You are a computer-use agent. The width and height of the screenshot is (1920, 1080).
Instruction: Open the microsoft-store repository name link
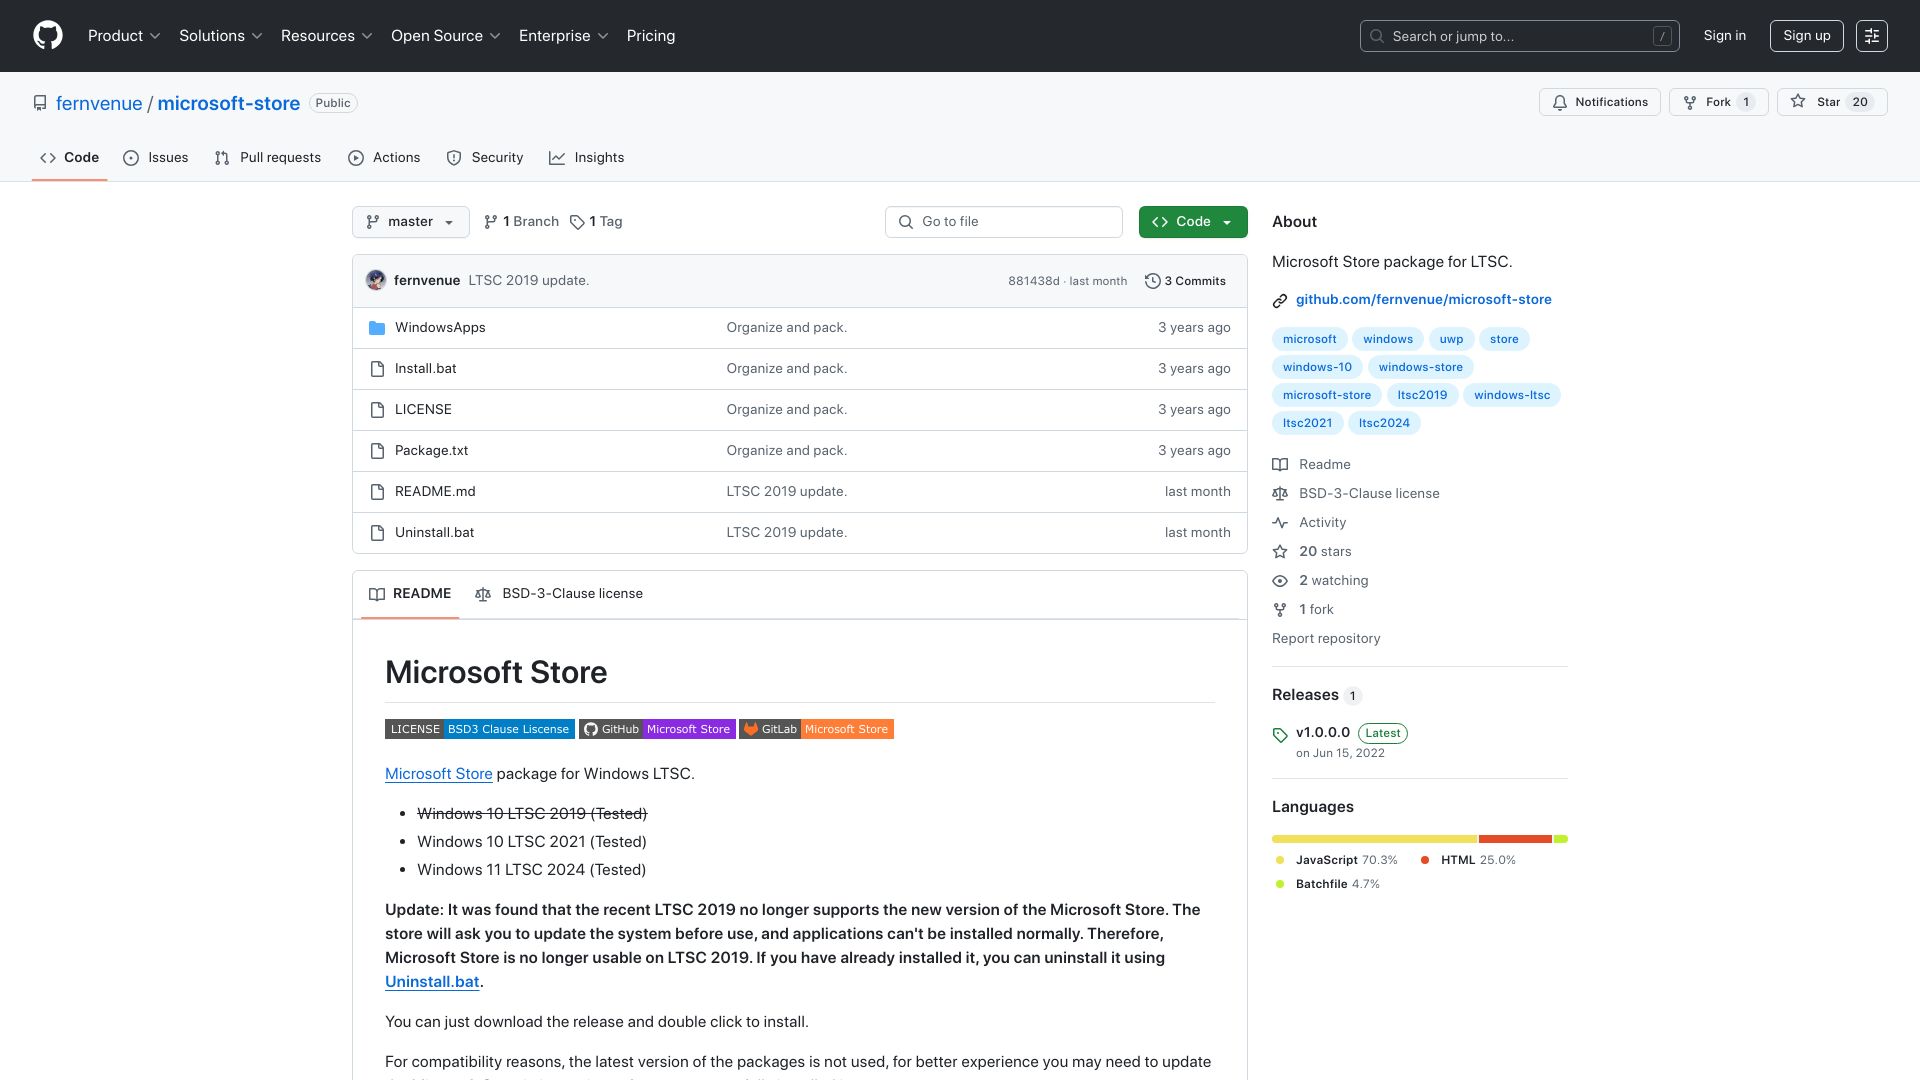click(x=228, y=103)
